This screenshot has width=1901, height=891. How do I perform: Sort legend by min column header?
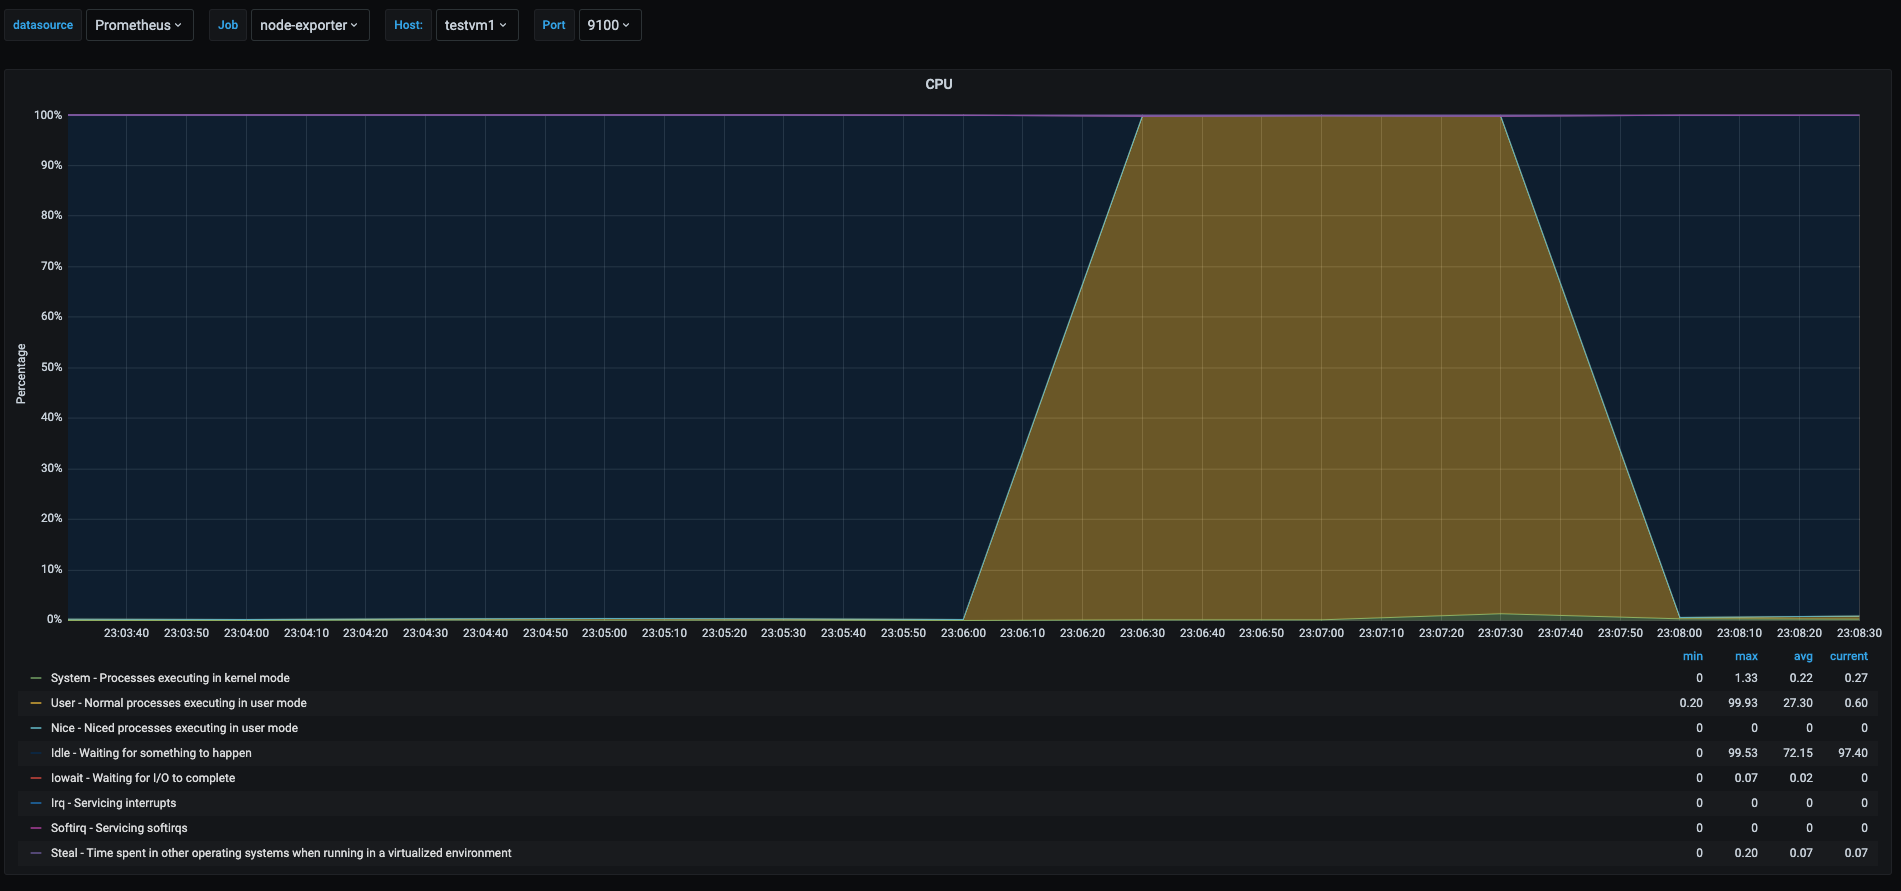click(1692, 656)
